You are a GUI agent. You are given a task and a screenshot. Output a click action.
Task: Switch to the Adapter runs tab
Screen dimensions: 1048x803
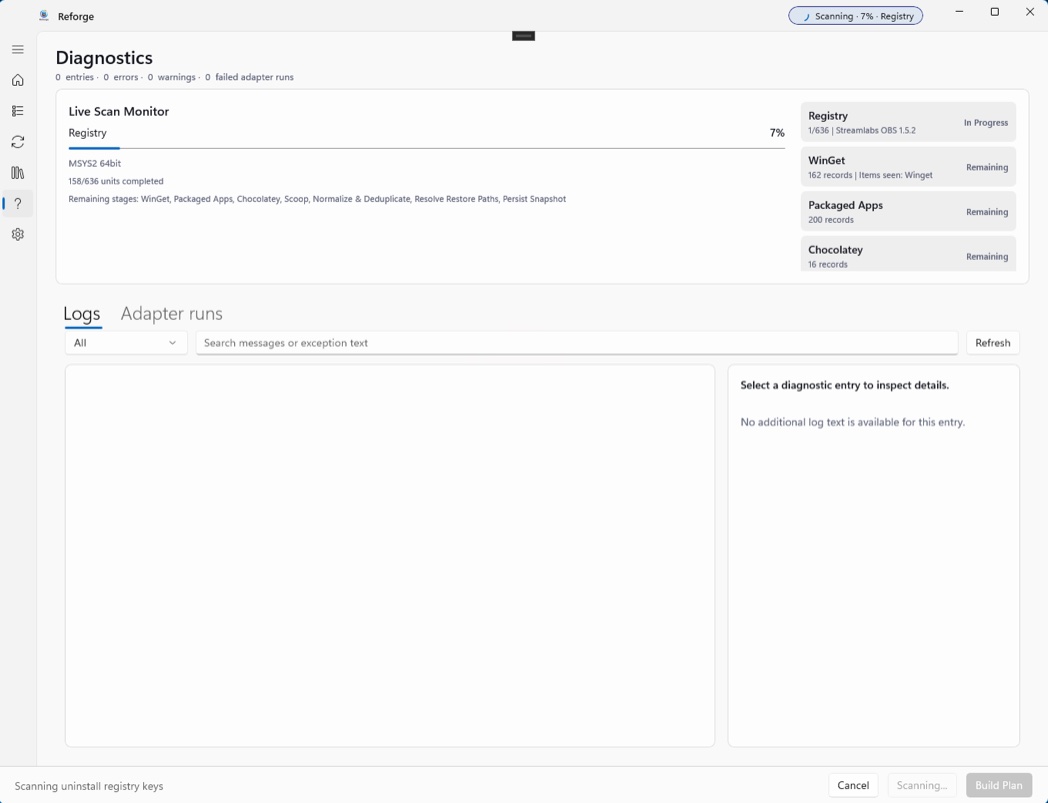pos(172,314)
